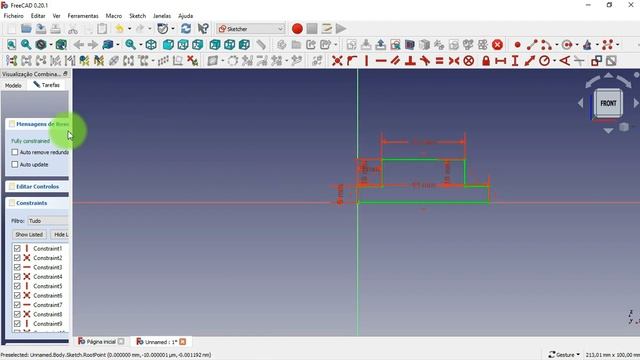Apply the symmetric constraint icon
Screen dimensions: 640x360
pos(454,61)
